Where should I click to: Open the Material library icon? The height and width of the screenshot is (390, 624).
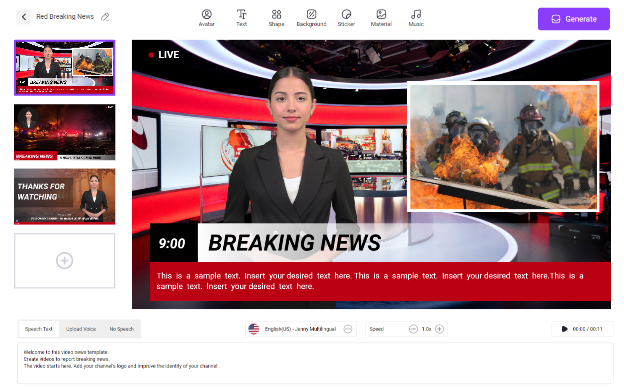381,18
